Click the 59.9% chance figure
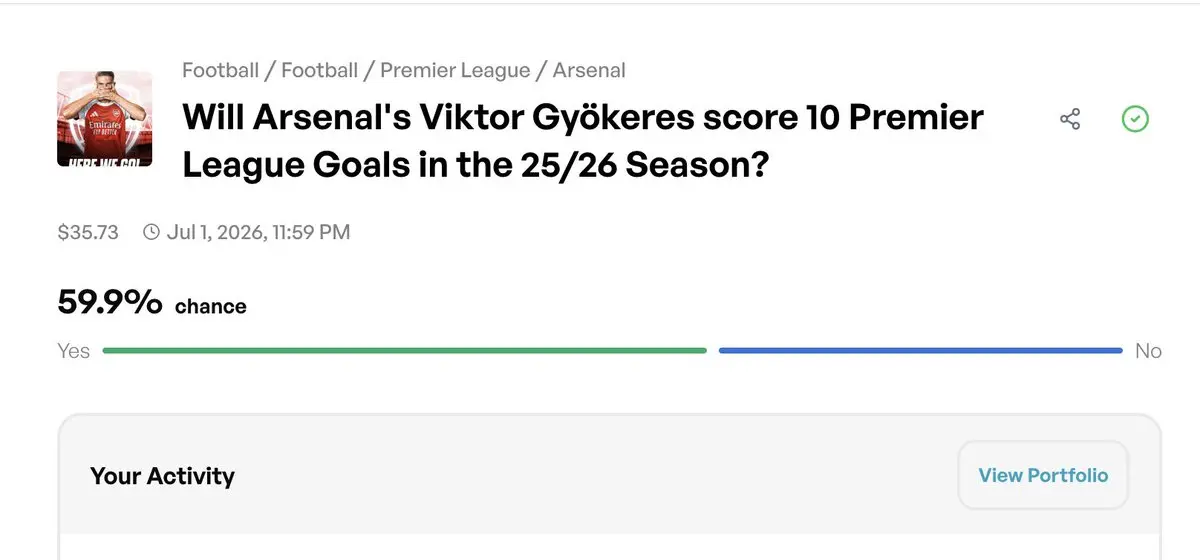This screenshot has height=560, width=1200. (x=110, y=303)
